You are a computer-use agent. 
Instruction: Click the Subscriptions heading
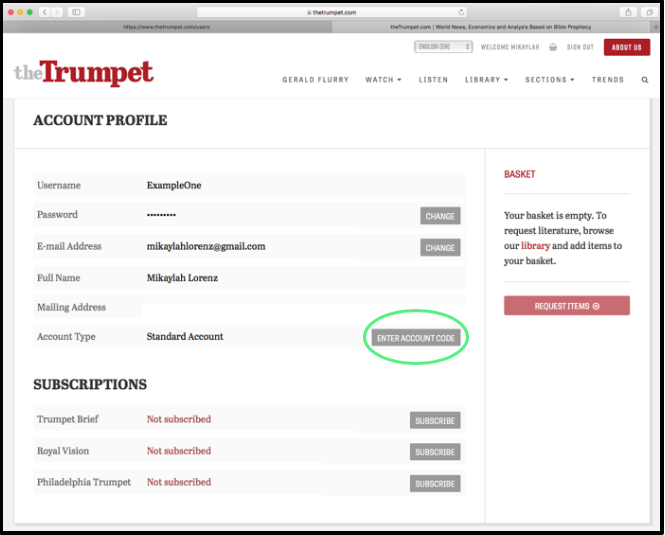pos(90,384)
